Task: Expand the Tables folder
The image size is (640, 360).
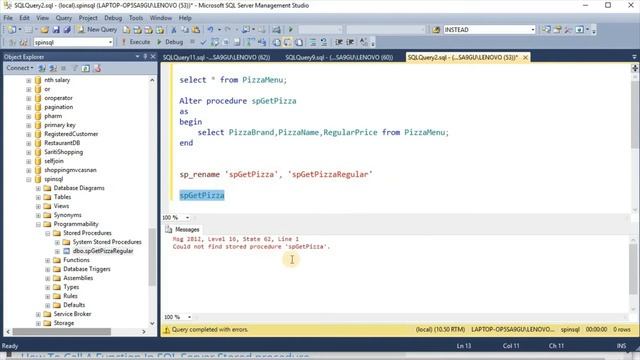Action: pos(38,197)
